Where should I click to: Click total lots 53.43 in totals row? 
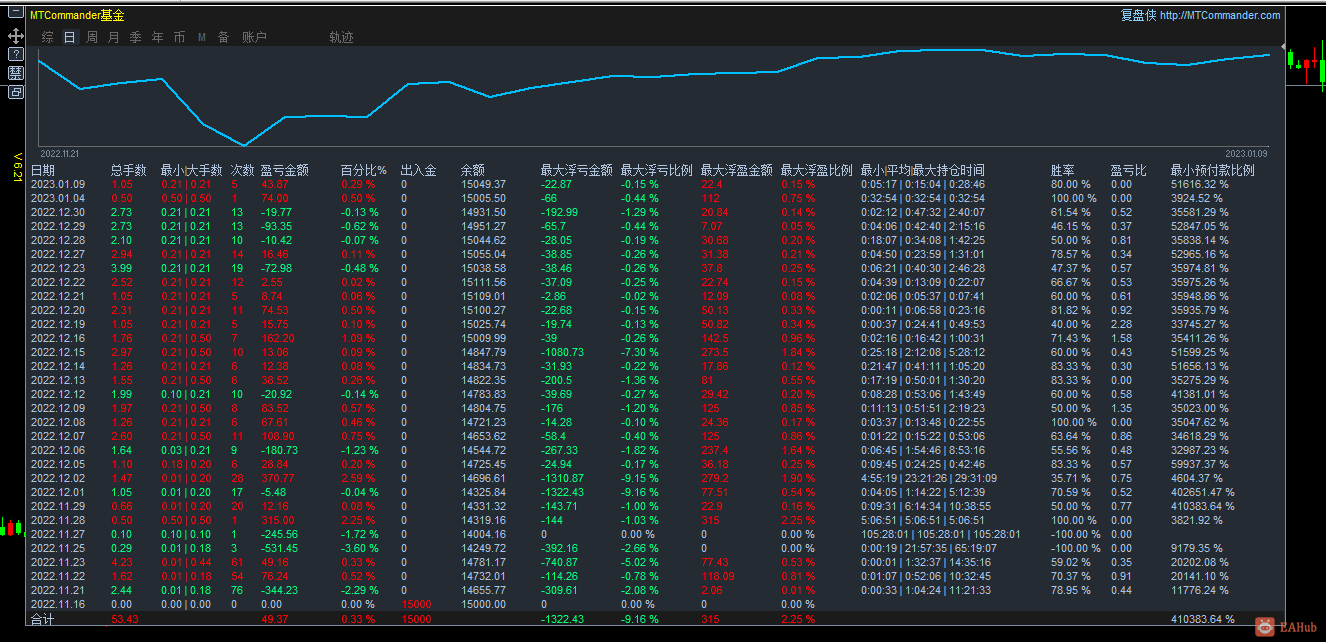coord(124,620)
